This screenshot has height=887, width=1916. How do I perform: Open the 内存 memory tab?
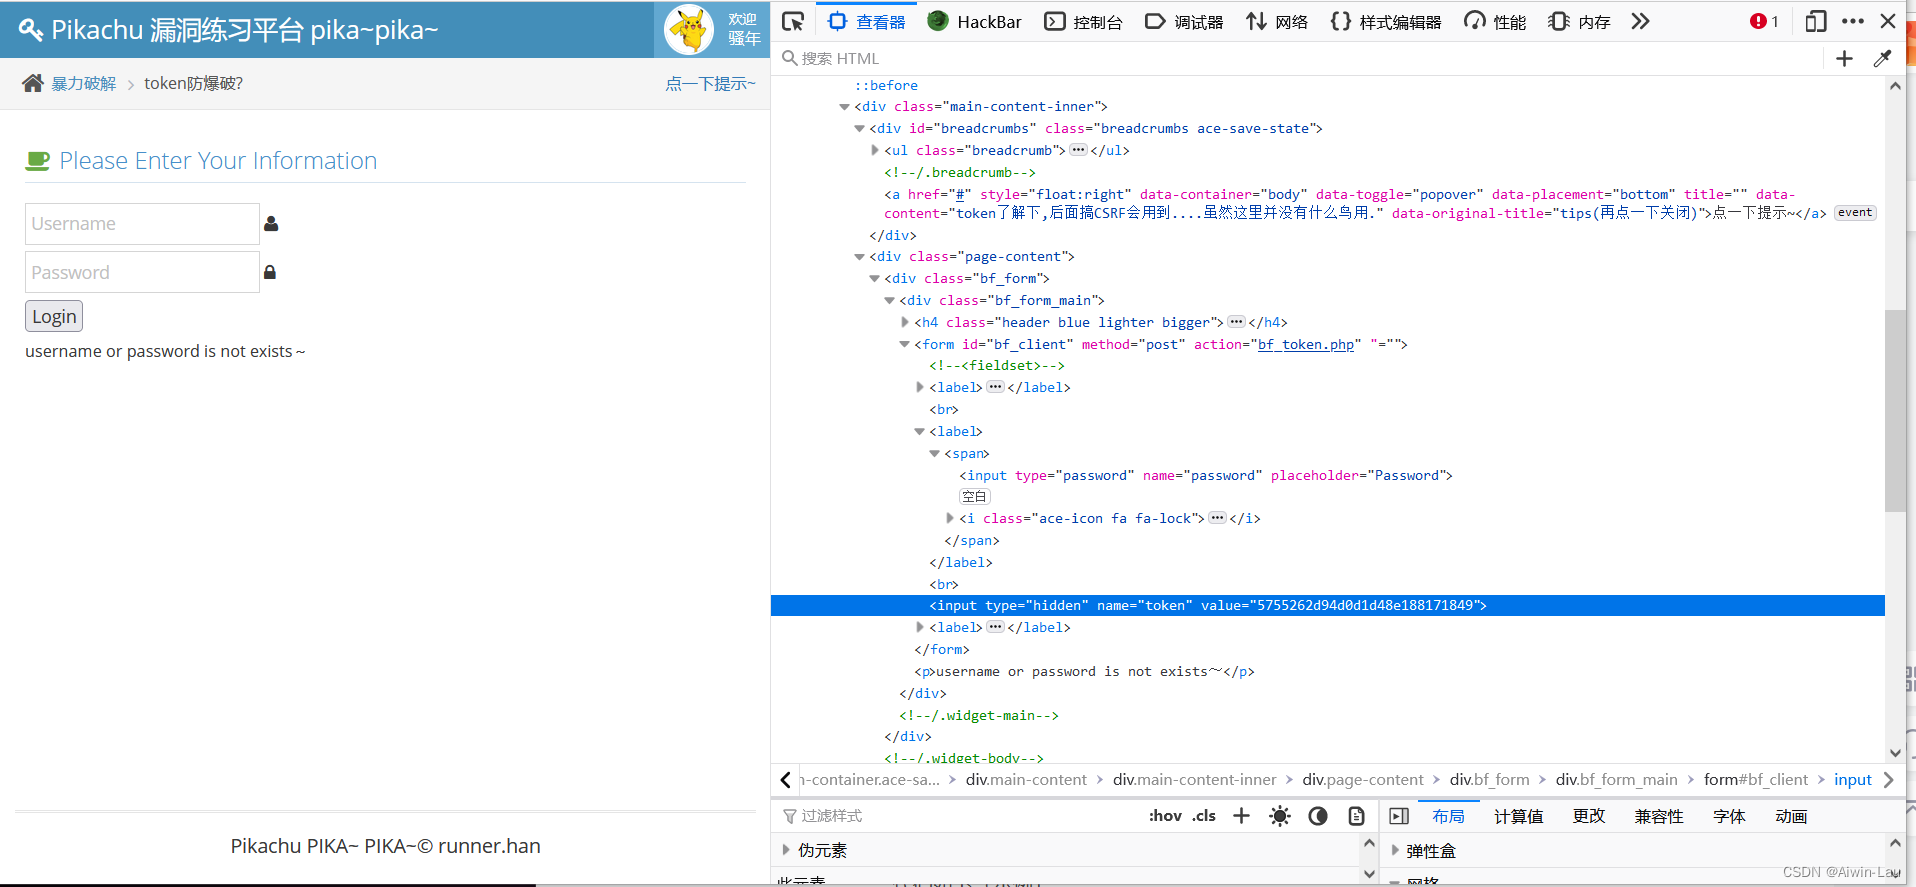tap(1579, 21)
